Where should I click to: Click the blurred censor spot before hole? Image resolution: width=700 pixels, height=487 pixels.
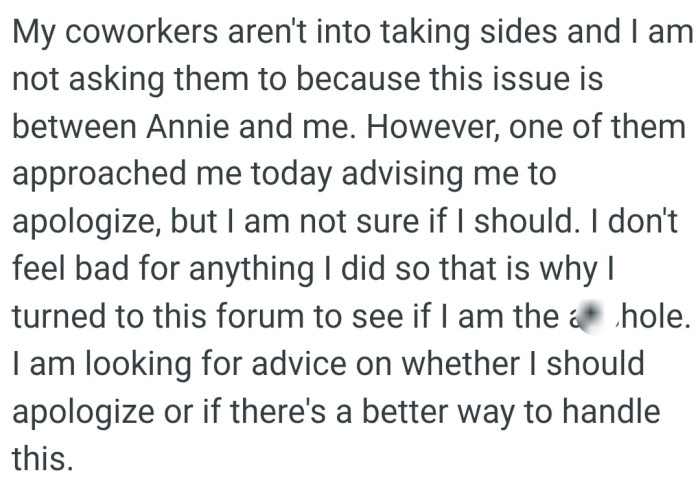coord(591,316)
